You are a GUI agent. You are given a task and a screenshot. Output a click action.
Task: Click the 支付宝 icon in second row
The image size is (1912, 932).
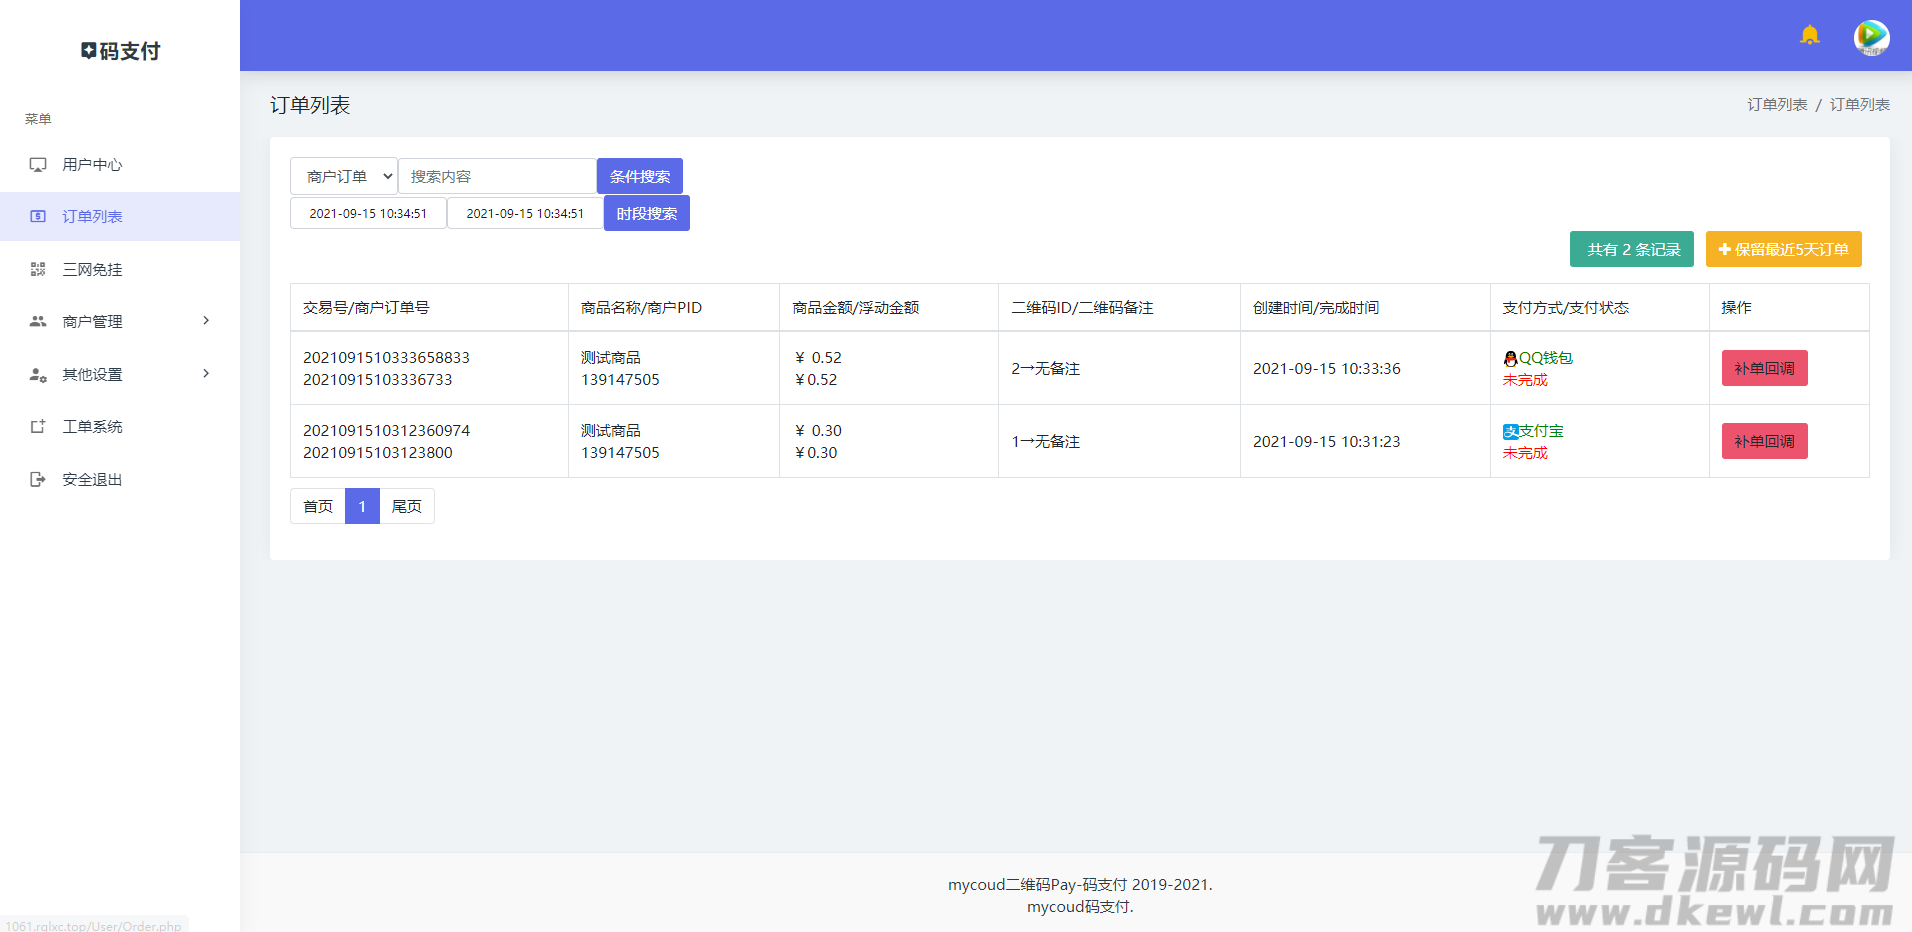coord(1510,431)
